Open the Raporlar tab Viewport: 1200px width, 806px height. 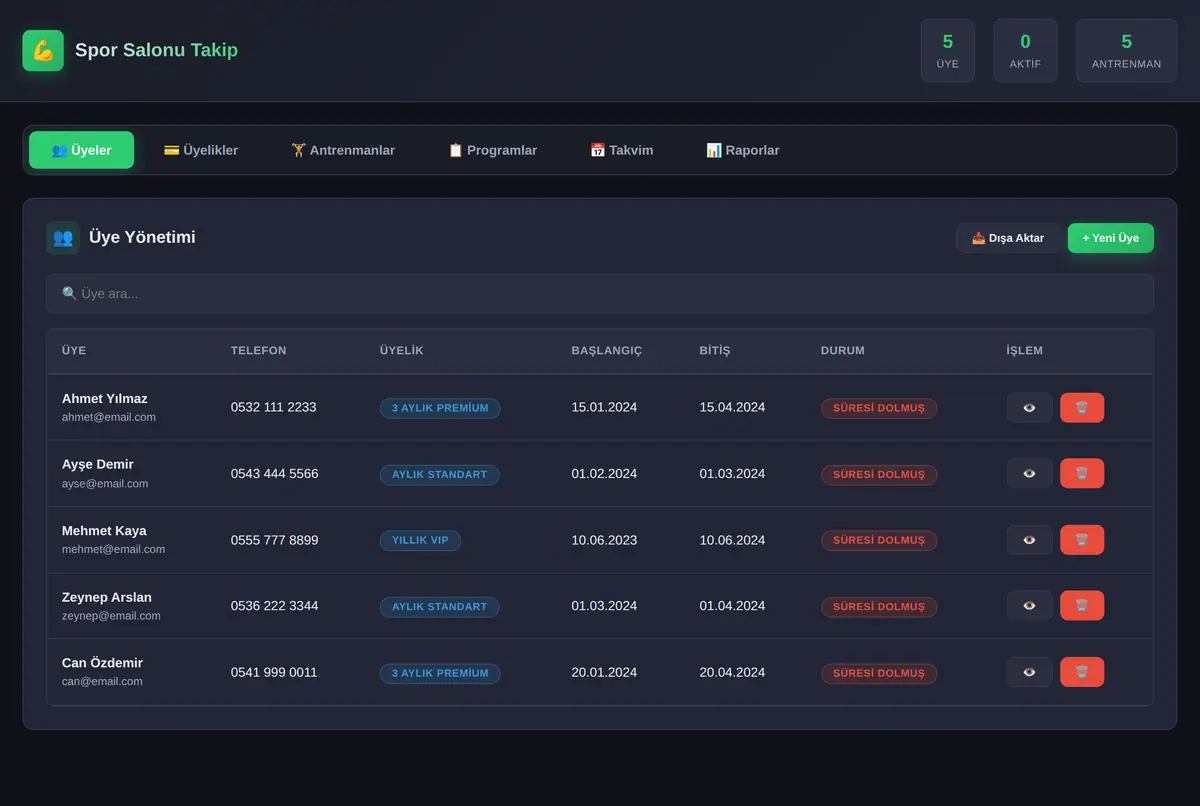coord(743,150)
